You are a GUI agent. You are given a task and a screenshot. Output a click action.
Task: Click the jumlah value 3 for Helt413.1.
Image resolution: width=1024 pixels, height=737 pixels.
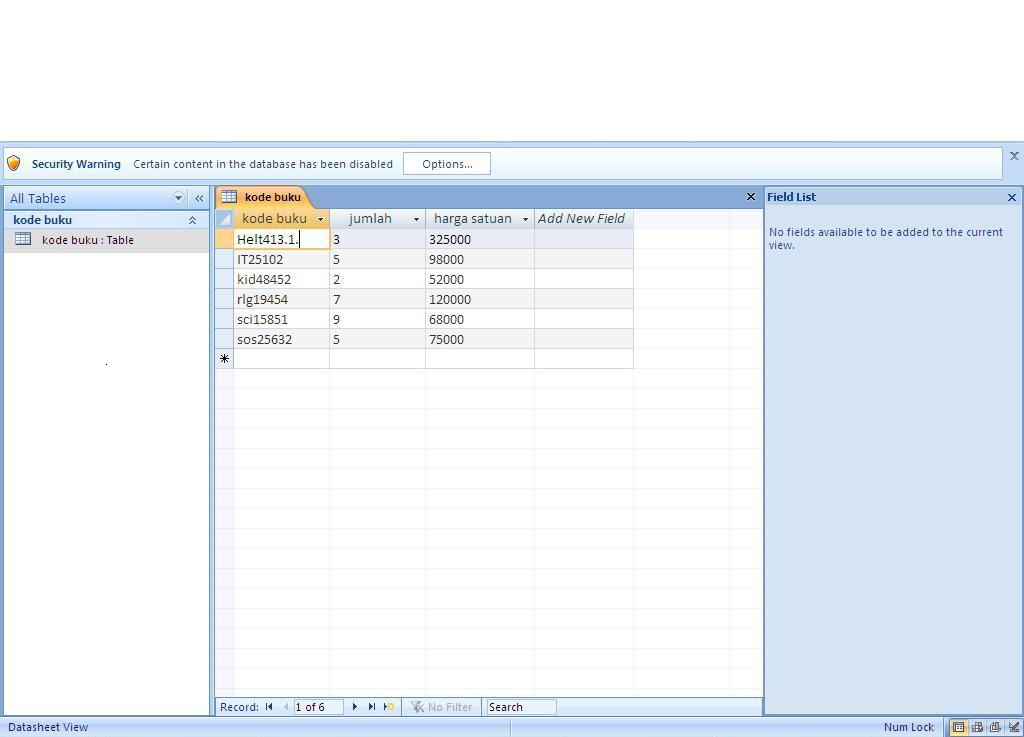(377, 240)
